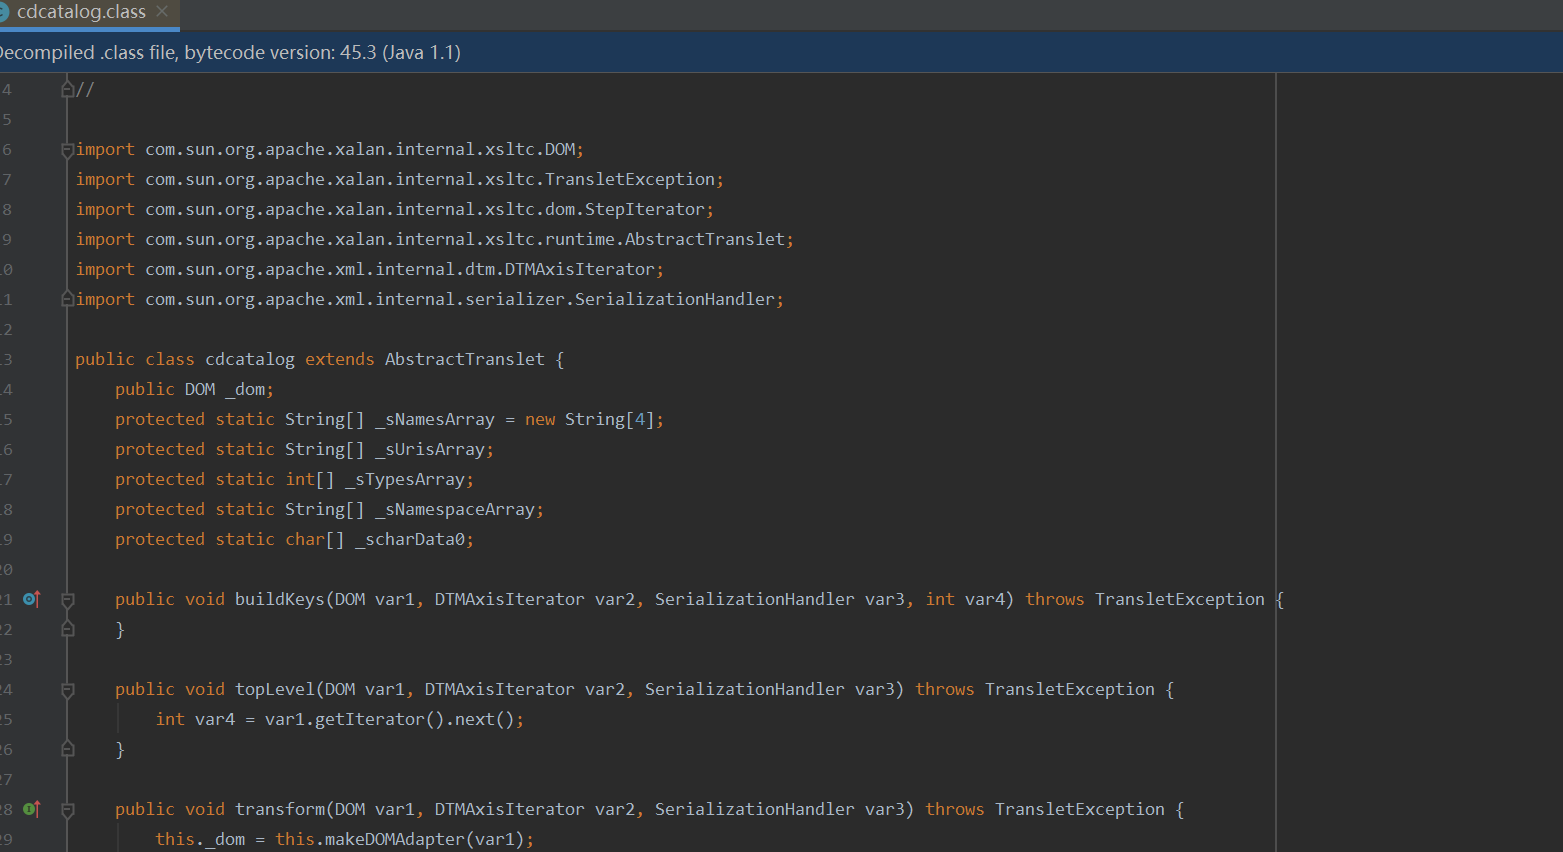Click TransletException in buildKeys throws clause
The width and height of the screenshot is (1563, 852).
(x=1180, y=599)
